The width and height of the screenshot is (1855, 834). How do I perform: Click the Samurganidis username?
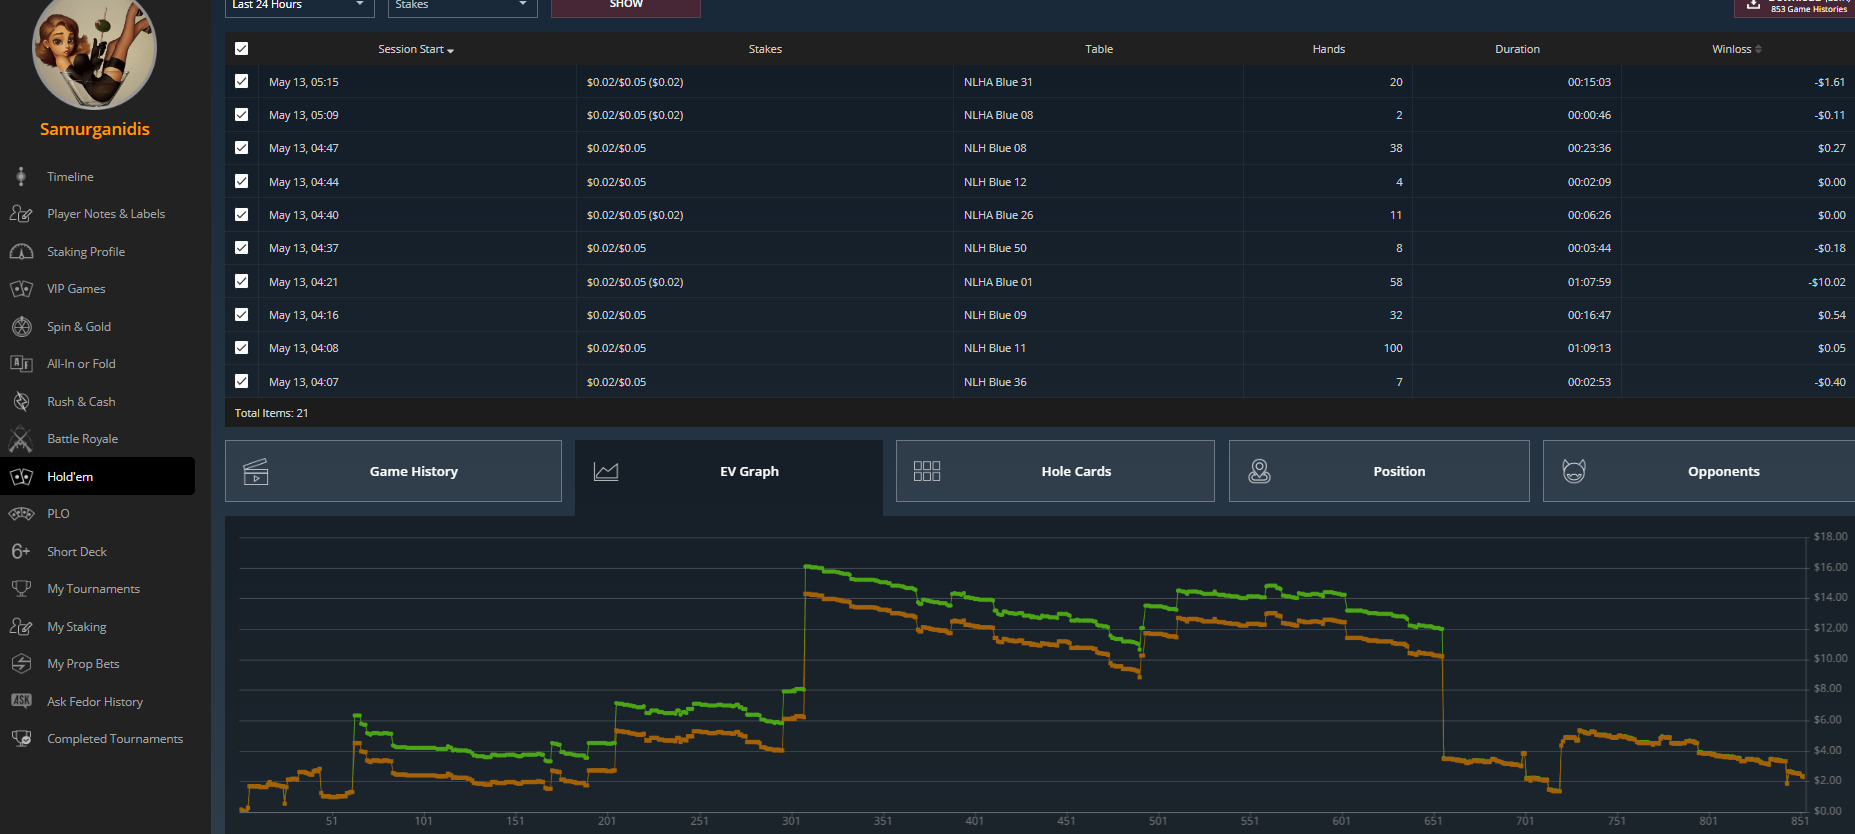pos(95,129)
